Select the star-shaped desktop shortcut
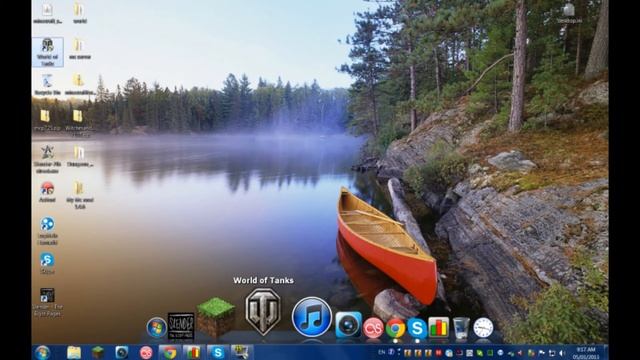640x360 pixels. coord(47,159)
